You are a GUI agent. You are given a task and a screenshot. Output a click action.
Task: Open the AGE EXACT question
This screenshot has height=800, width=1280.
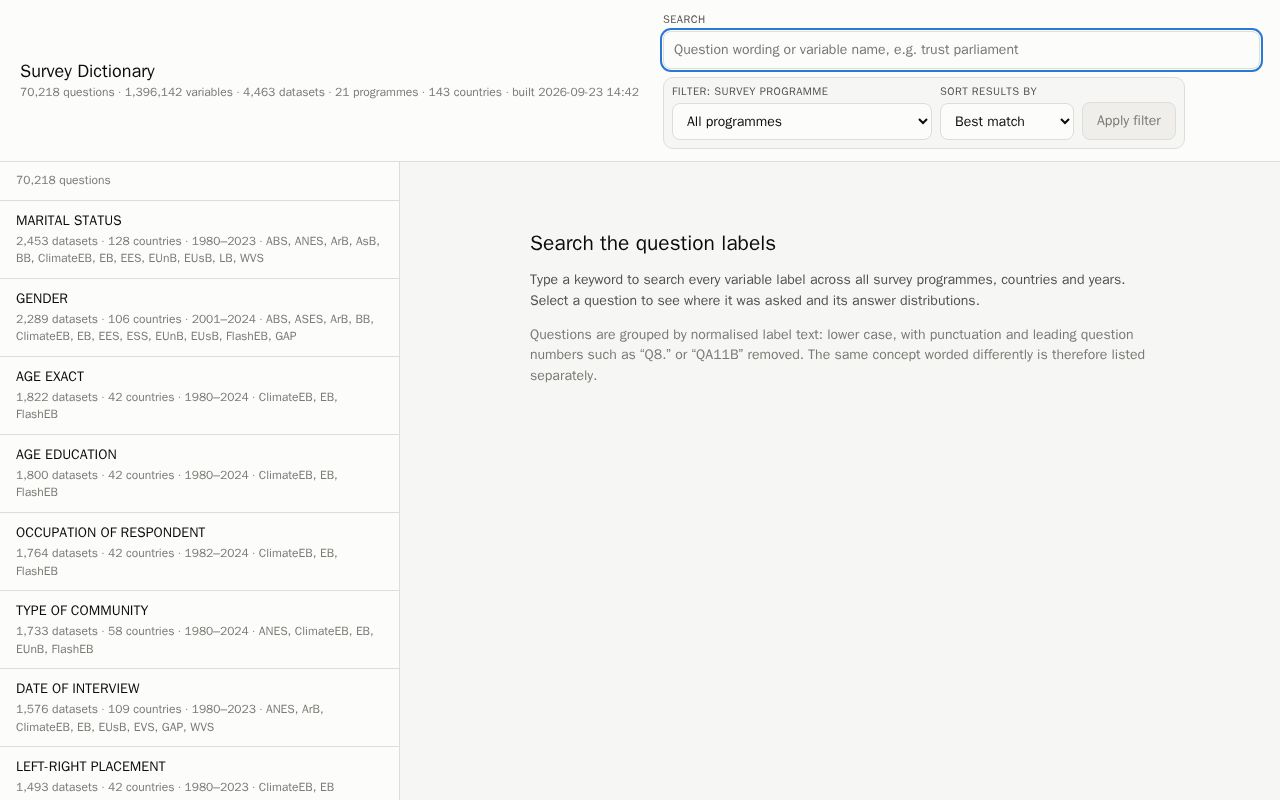(x=199, y=395)
